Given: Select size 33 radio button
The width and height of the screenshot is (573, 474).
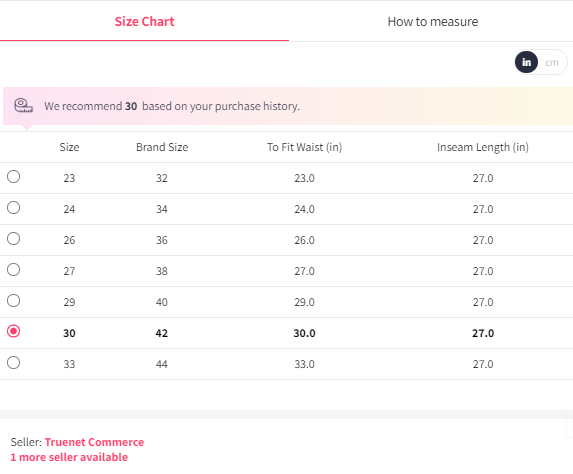Looking at the screenshot, I should click(14, 363).
